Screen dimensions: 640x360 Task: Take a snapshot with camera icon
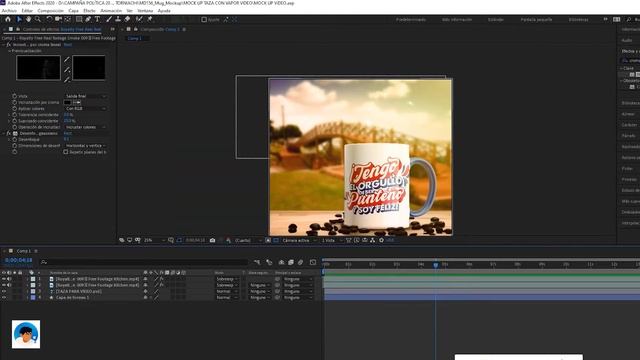212,240
